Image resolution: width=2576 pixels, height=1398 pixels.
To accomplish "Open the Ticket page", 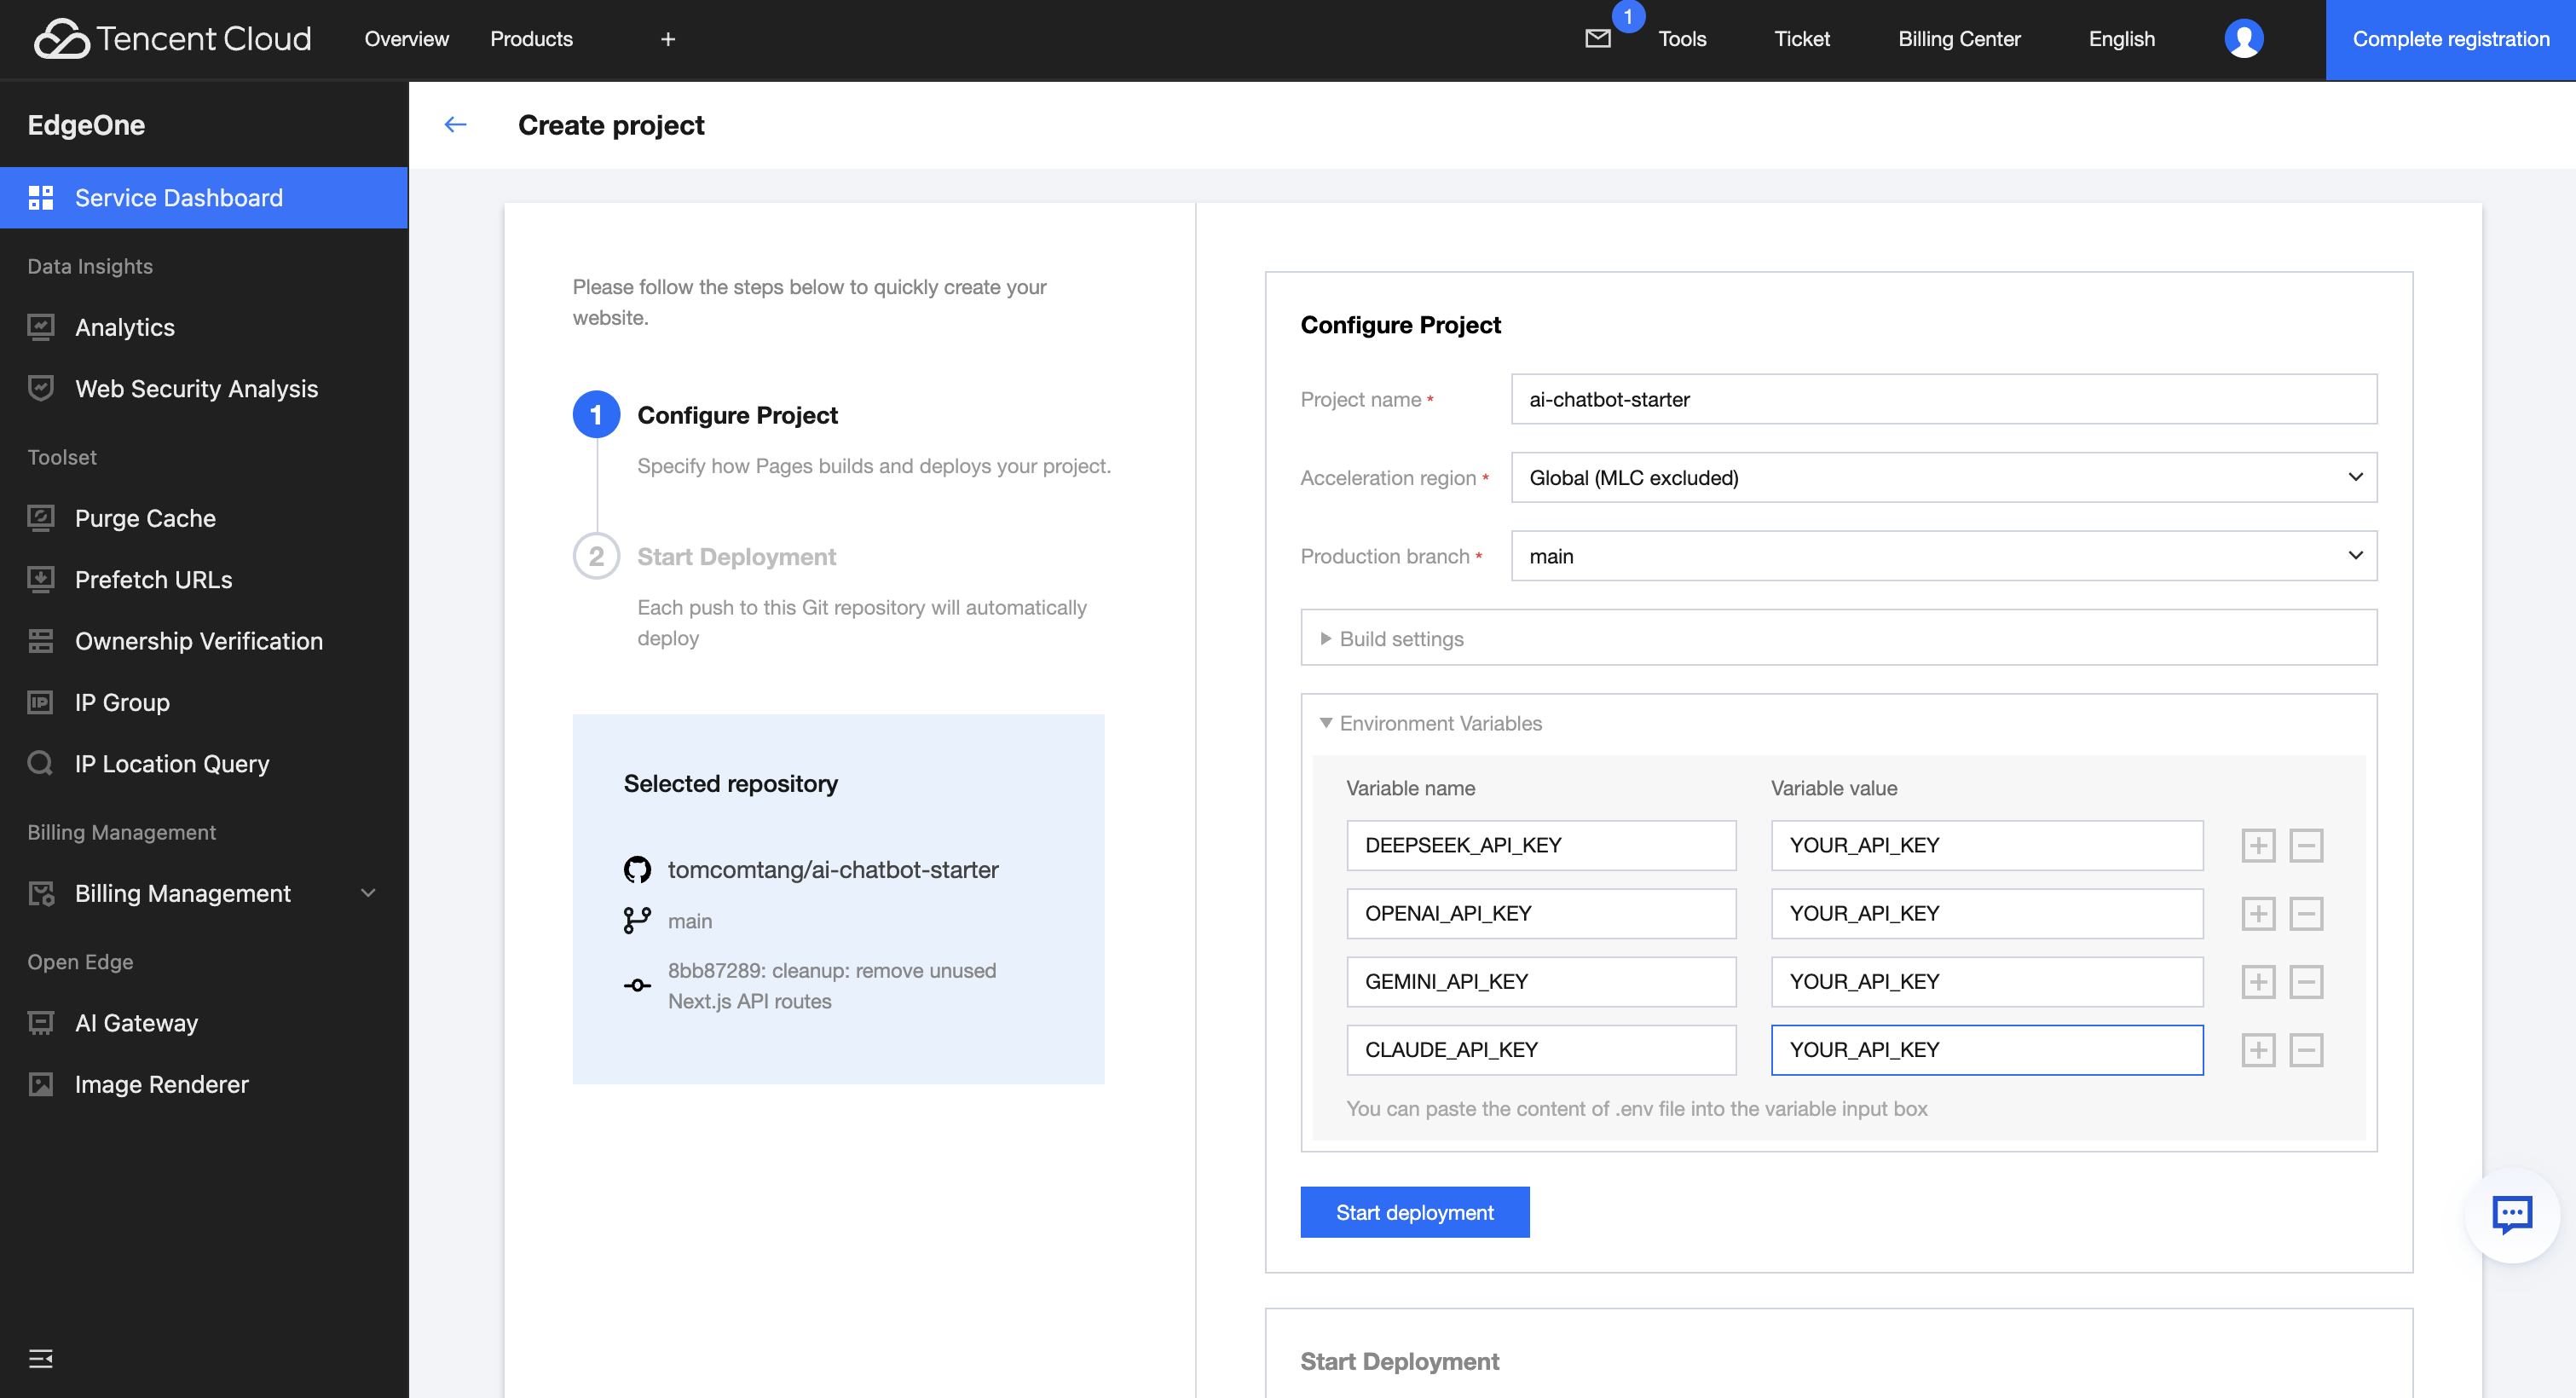I will (x=1802, y=39).
